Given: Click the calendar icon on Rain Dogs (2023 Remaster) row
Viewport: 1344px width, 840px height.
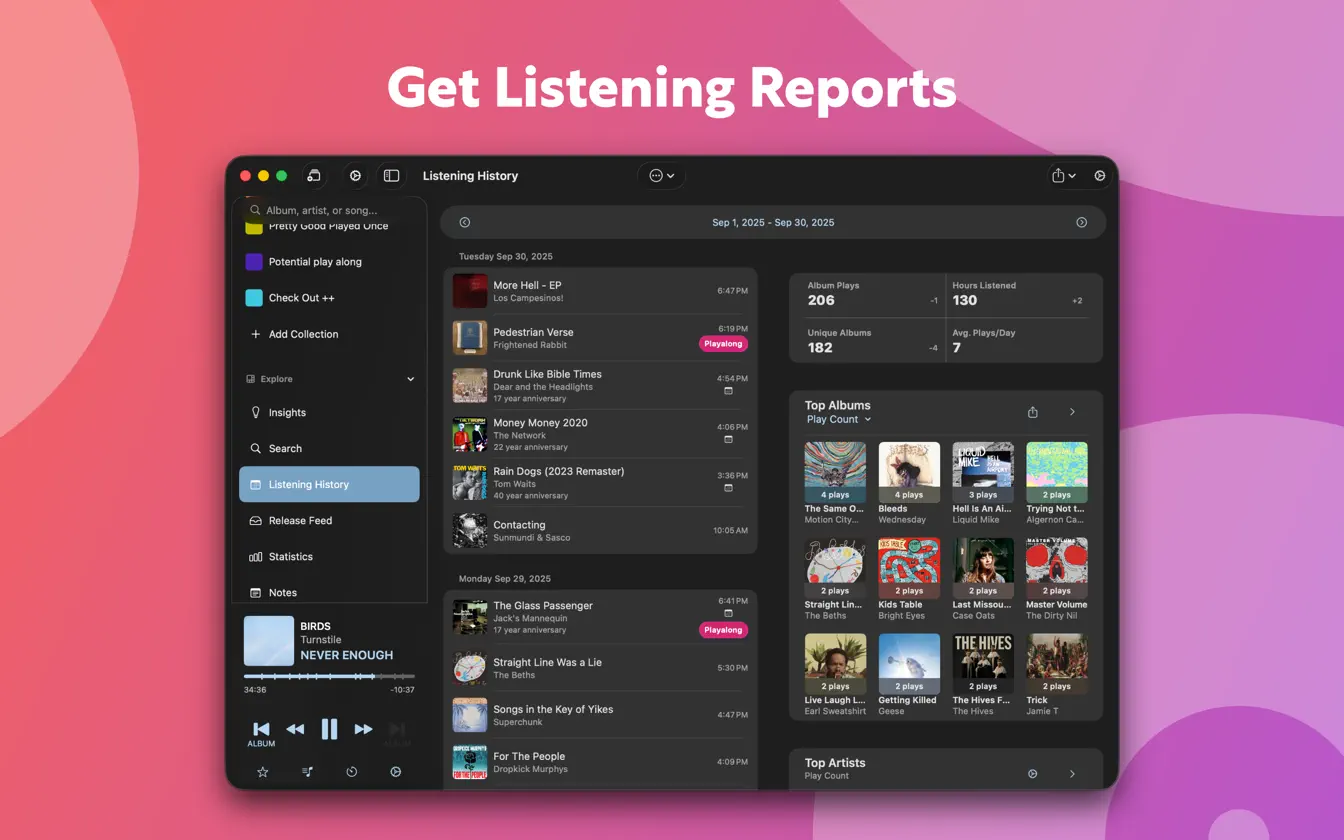Looking at the screenshot, I should click(728, 488).
